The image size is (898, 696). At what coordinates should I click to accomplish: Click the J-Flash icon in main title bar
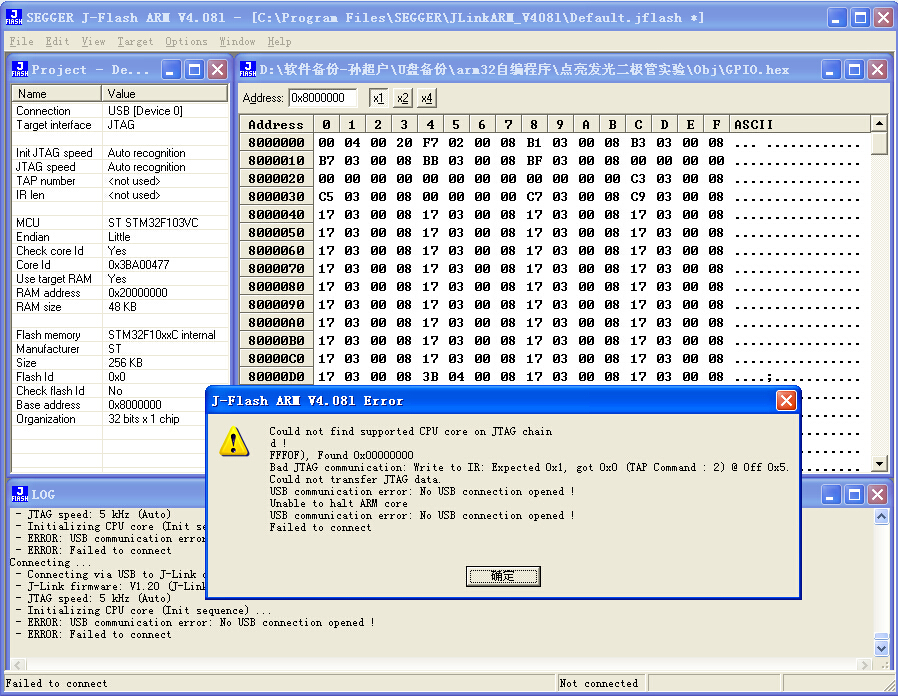[14, 17]
